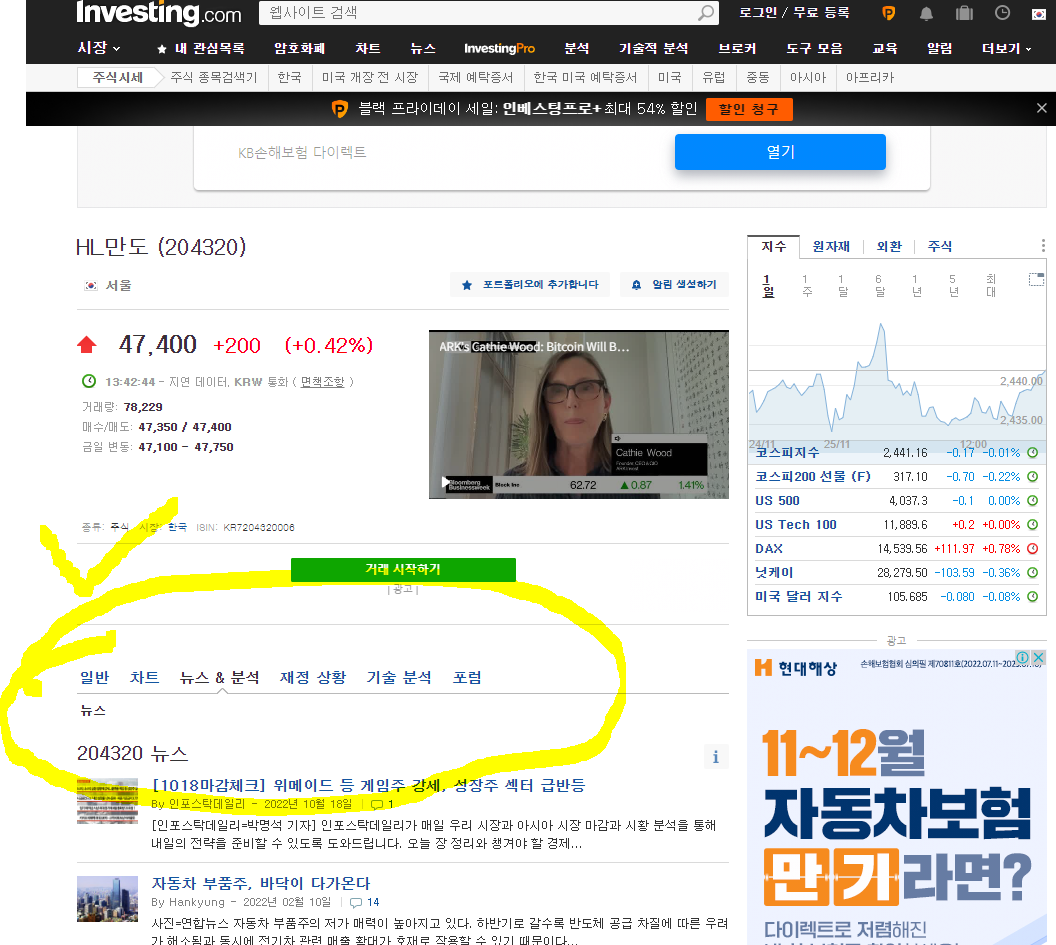Click the search magnifier icon
Image resolution: width=1056 pixels, height=945 pixels.
tap(705, 14)
